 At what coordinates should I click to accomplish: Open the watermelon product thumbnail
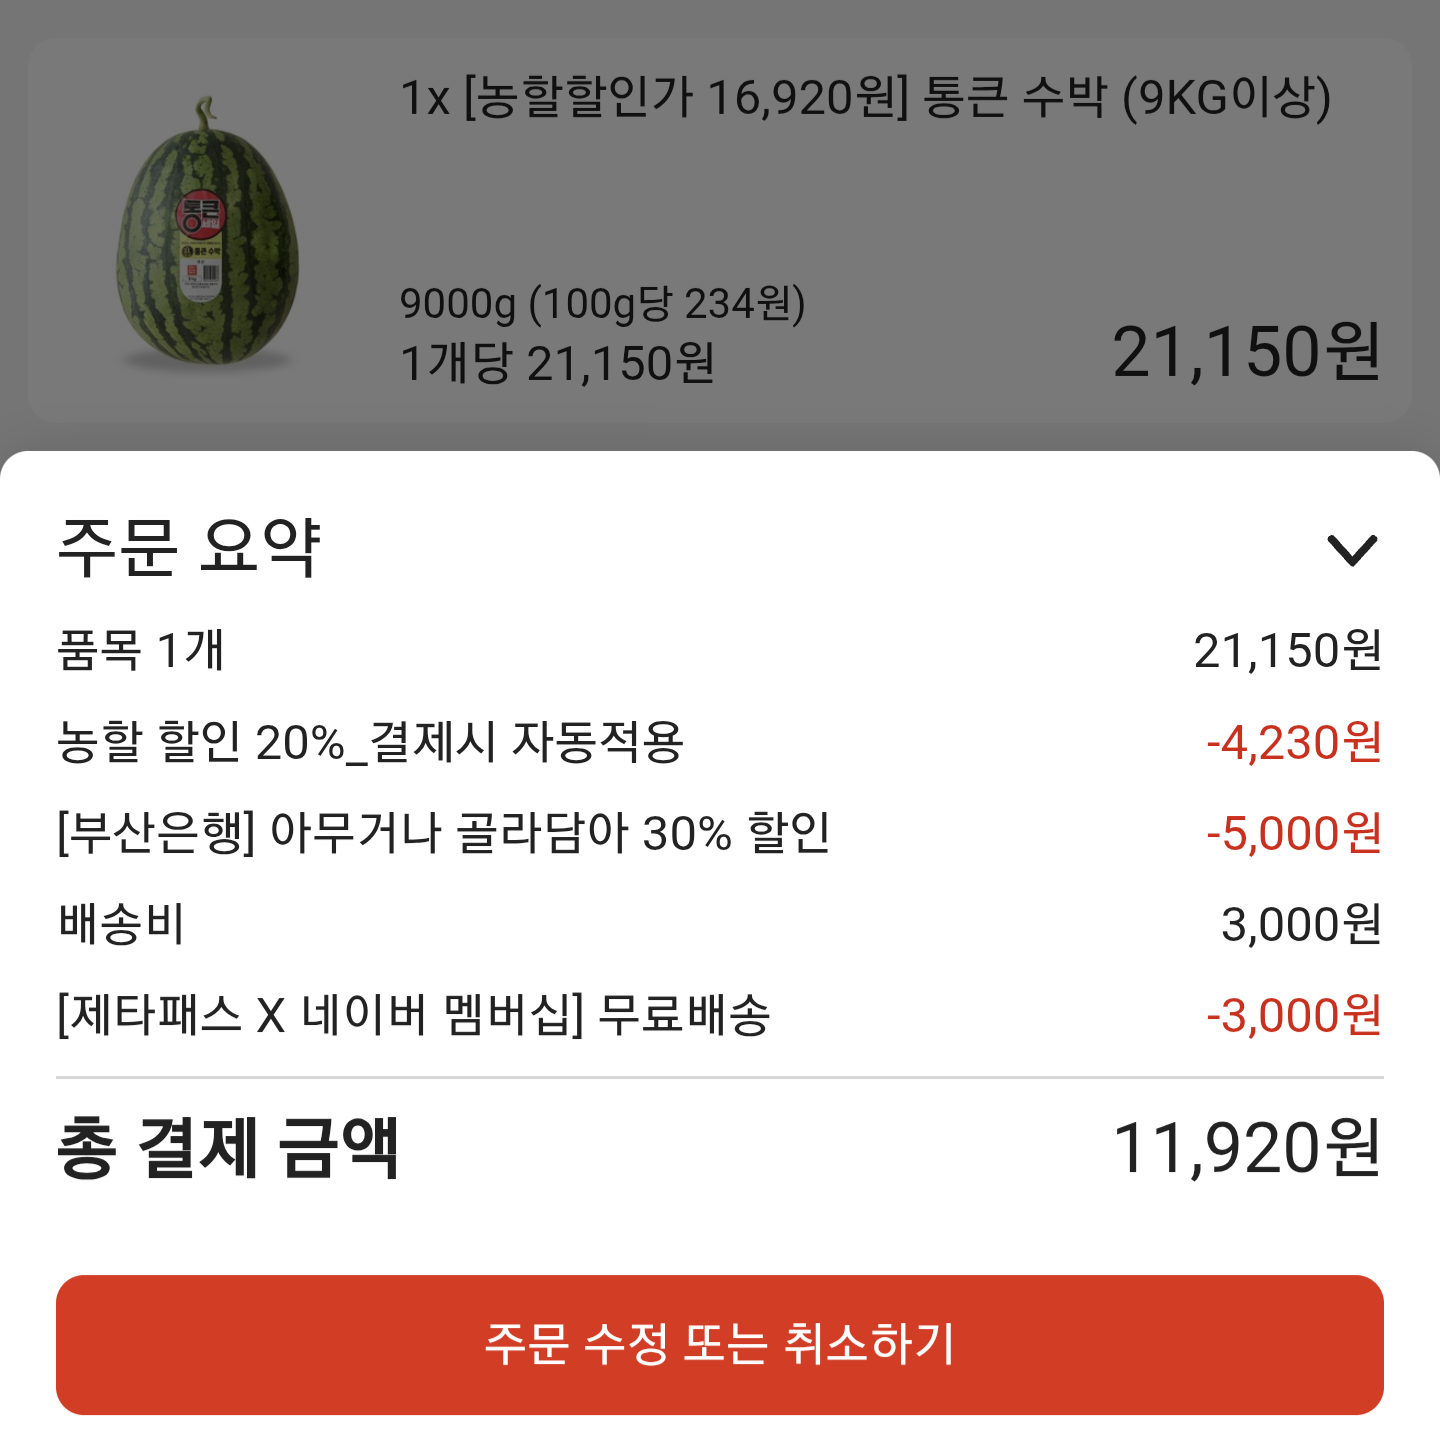point(208,232)
